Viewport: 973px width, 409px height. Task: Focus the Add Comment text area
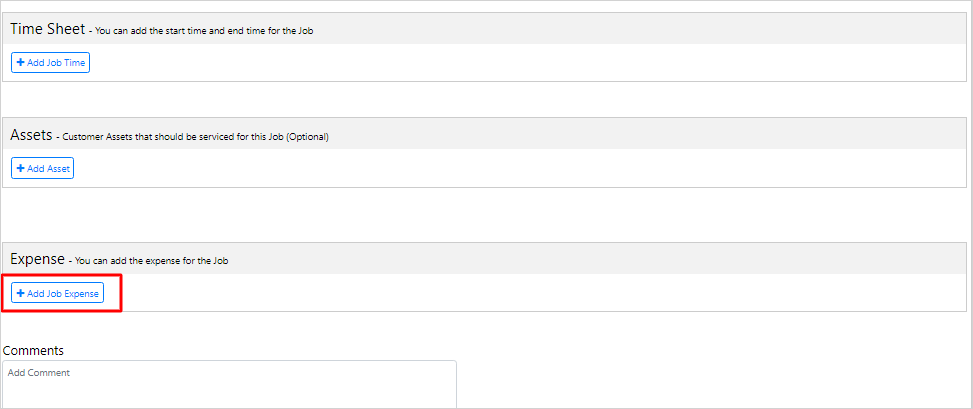click(x=230, y=387)
